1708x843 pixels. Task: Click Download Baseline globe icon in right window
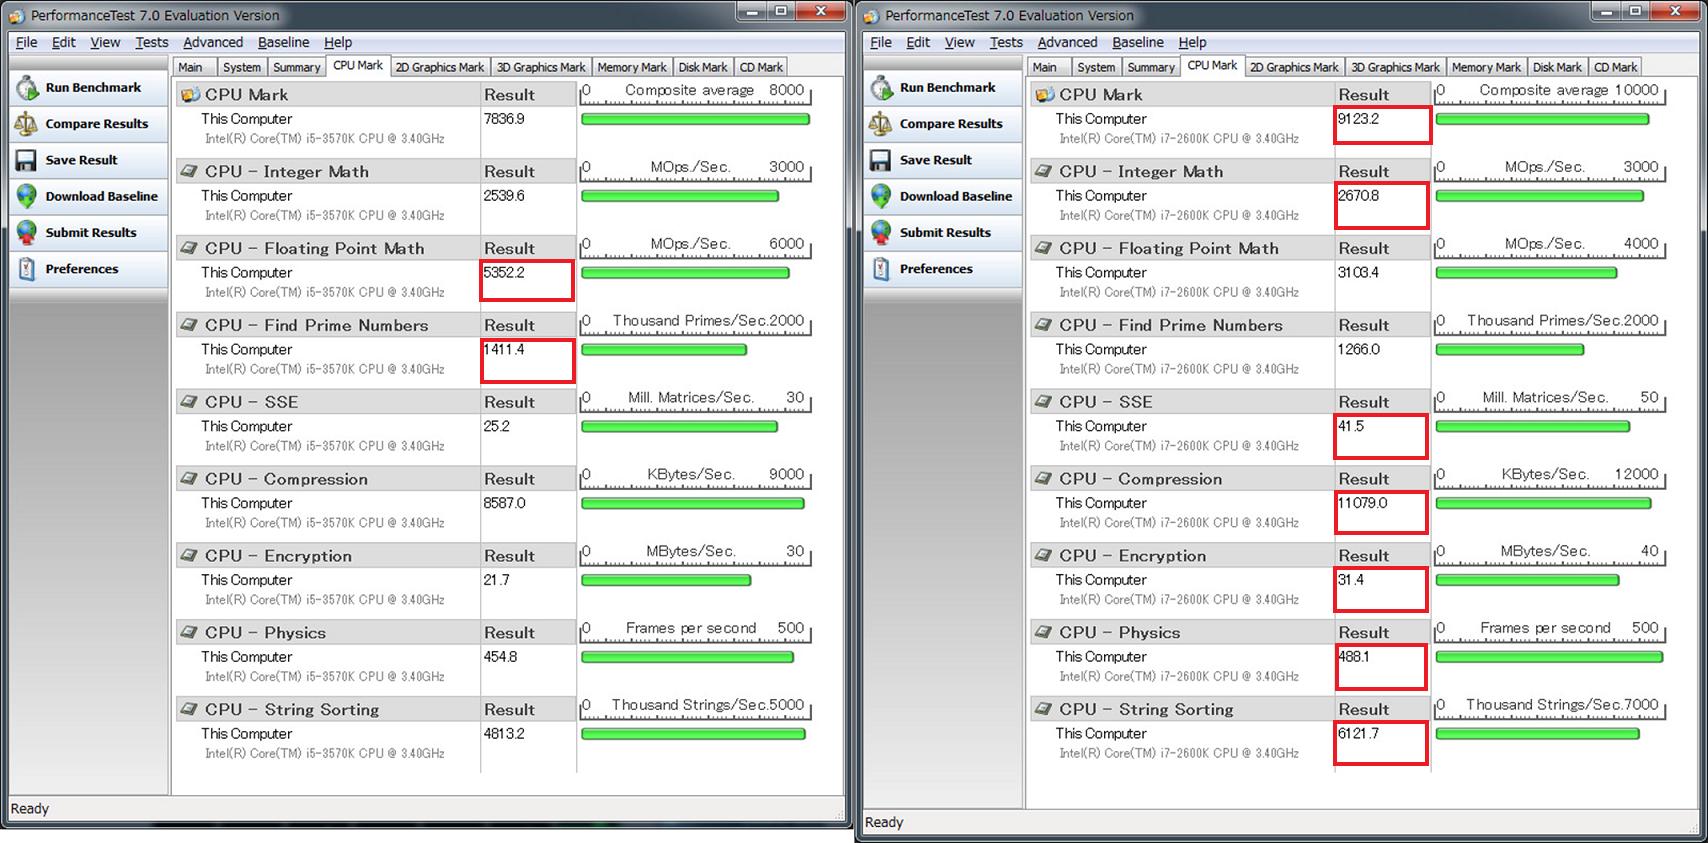click(x=881, y=196)
